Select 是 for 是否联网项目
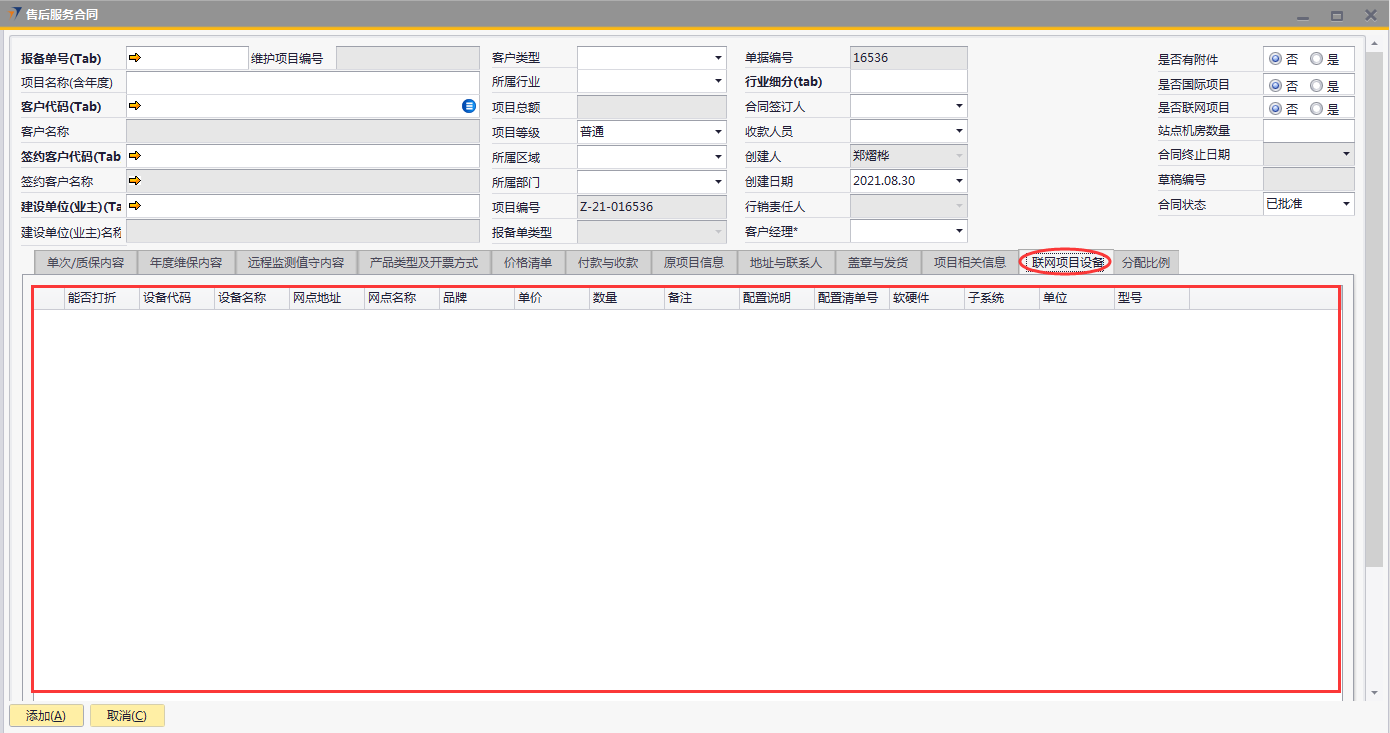The height and width of the screenshot is (733, 1390). 1316,109
